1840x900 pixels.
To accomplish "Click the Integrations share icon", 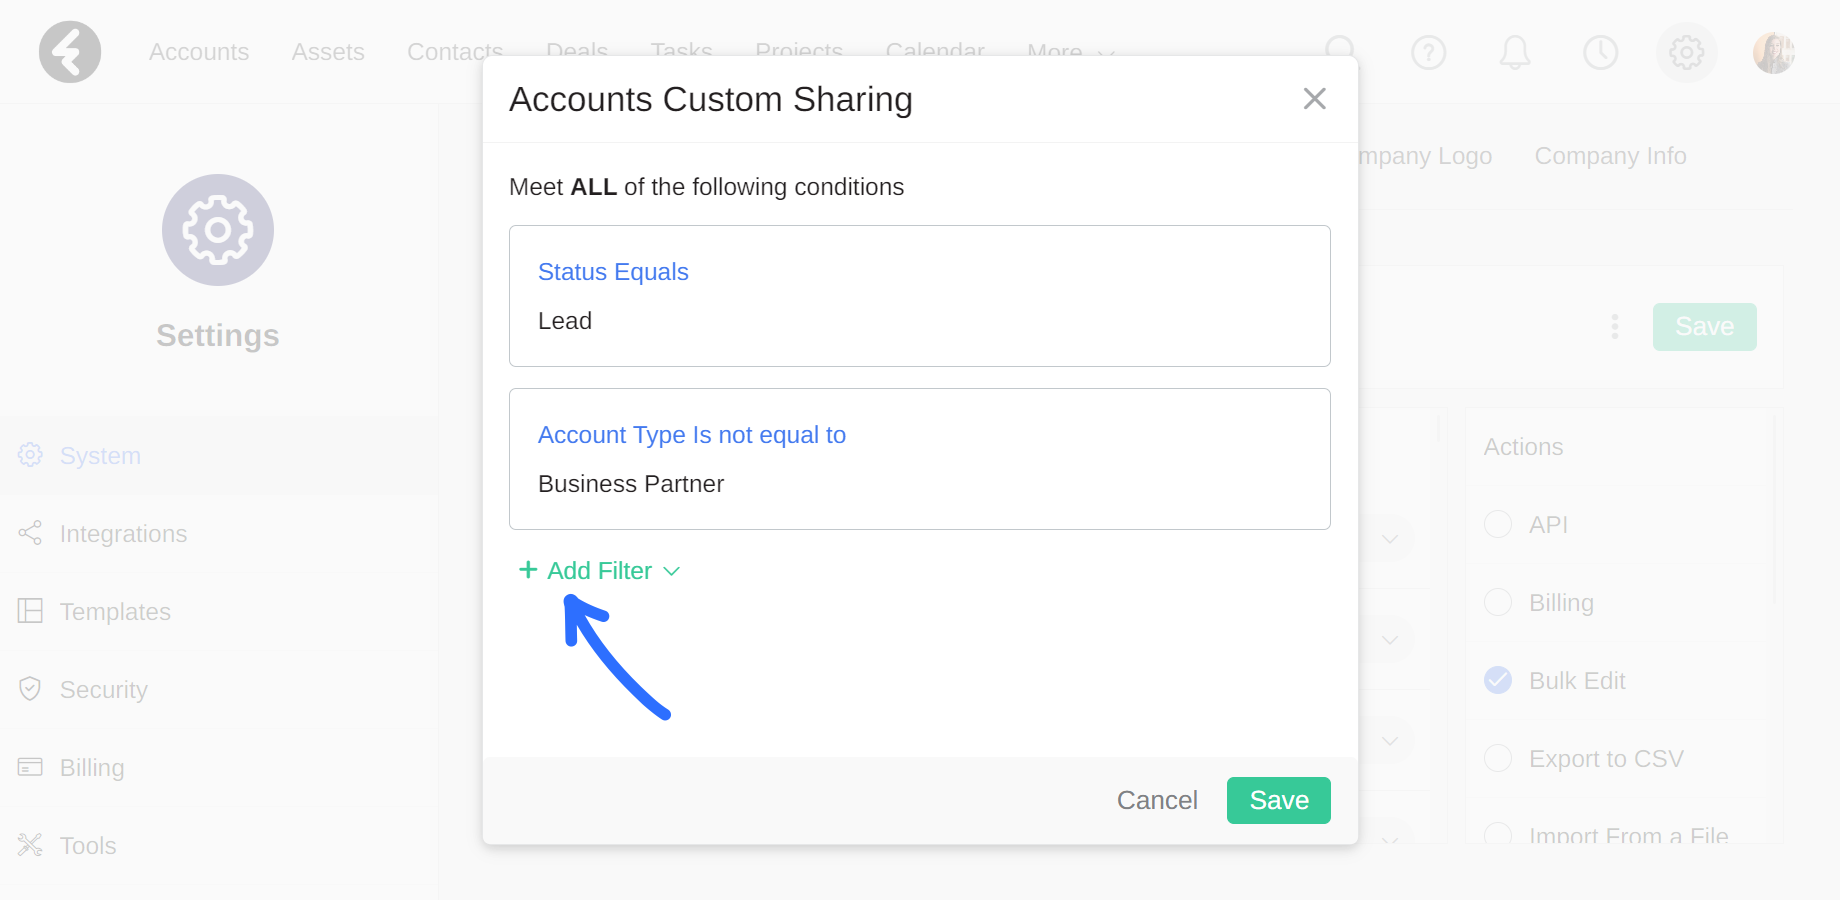I will click(x=30, y=533).
